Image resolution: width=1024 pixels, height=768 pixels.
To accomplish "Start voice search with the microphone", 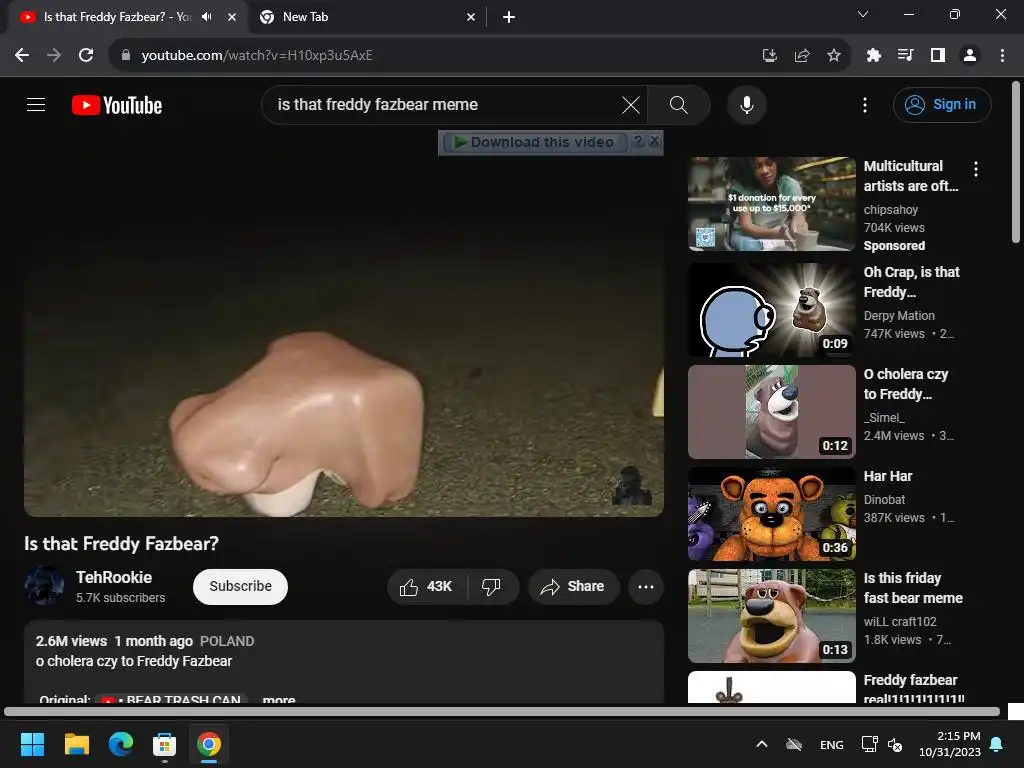I will point(746,104).
